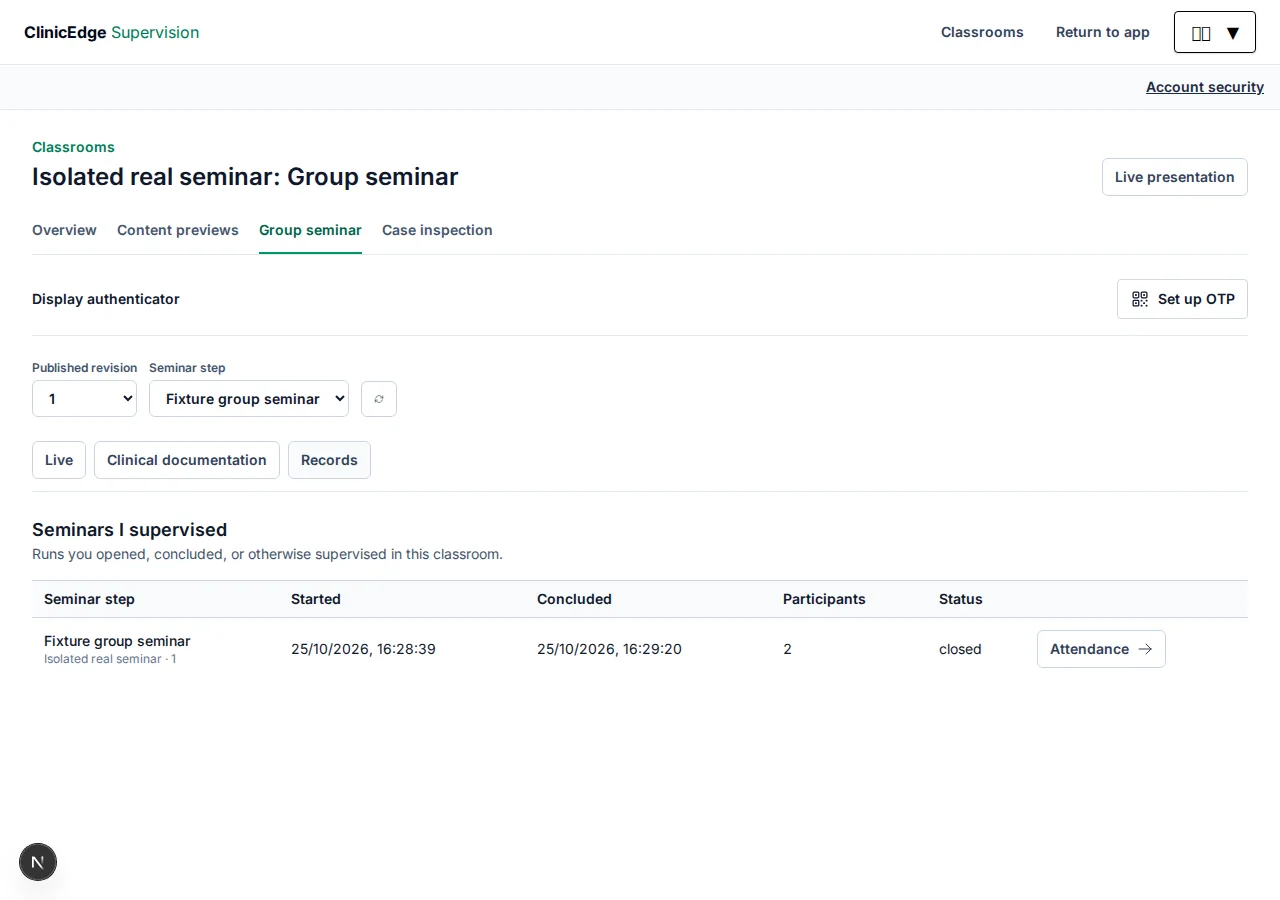
Task: Expand the Seminar step dropdown
Action: click(x=249, y=399)
